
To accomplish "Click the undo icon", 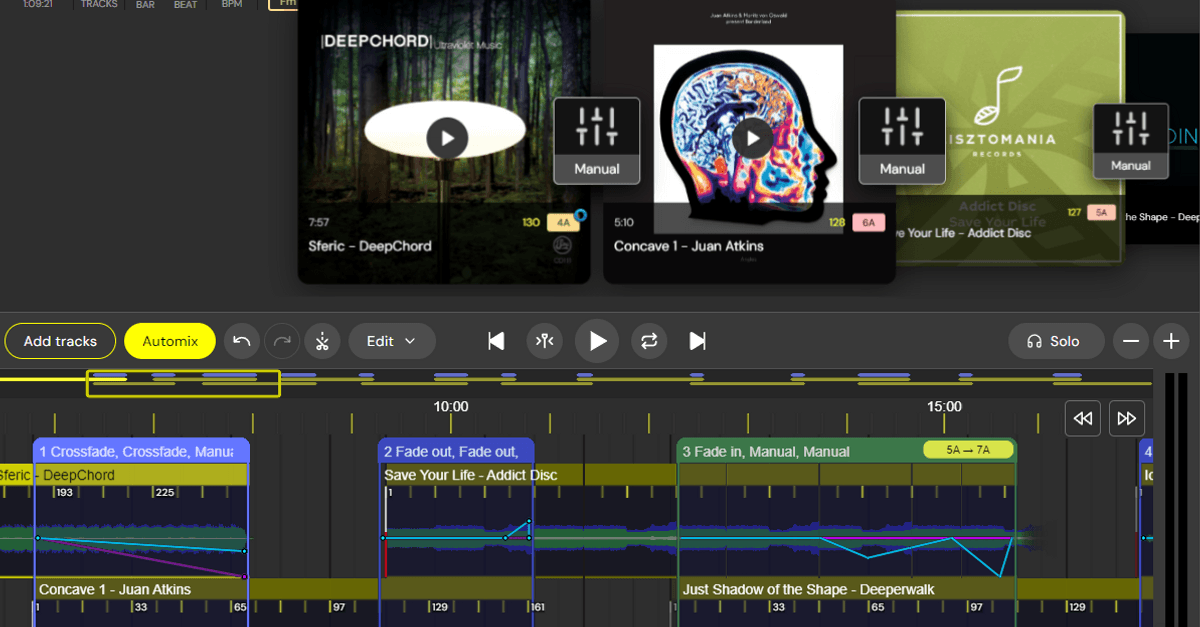I will 241,341.
